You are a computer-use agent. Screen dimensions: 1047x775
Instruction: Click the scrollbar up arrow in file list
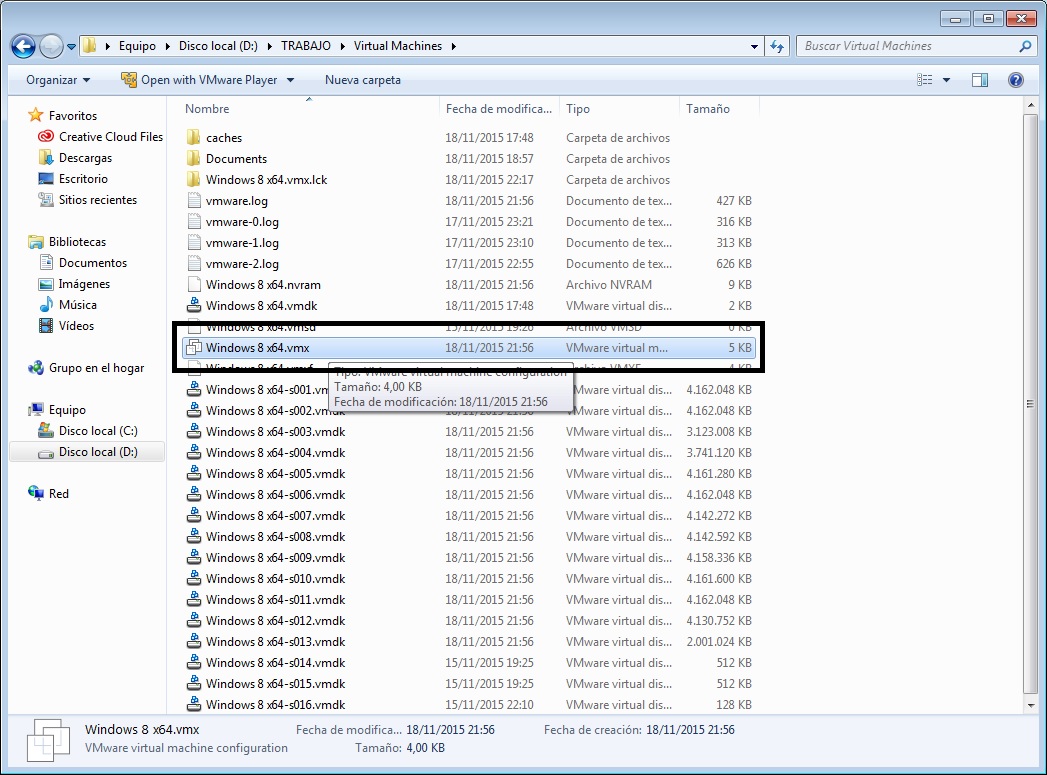coord(1030,105)
